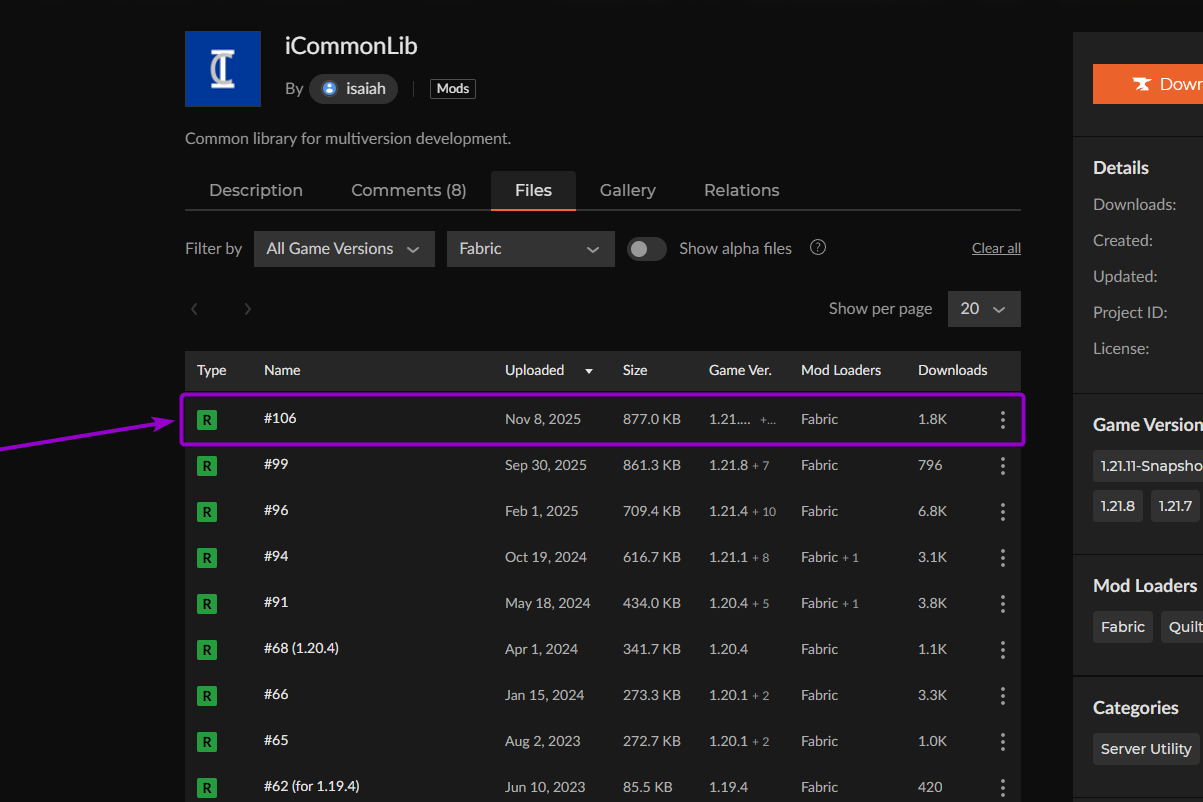Image resolution: width=1203 pixels, height=802 pixels.
Task: Go to the next page of files
Action: [247, 309]
